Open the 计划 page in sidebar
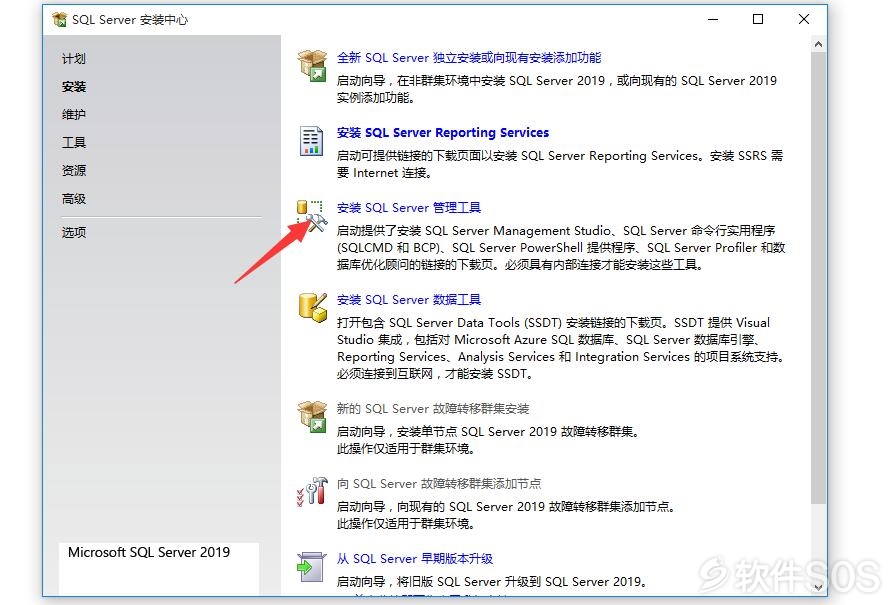This screenshot has height=605, width=894. point(74,59)
